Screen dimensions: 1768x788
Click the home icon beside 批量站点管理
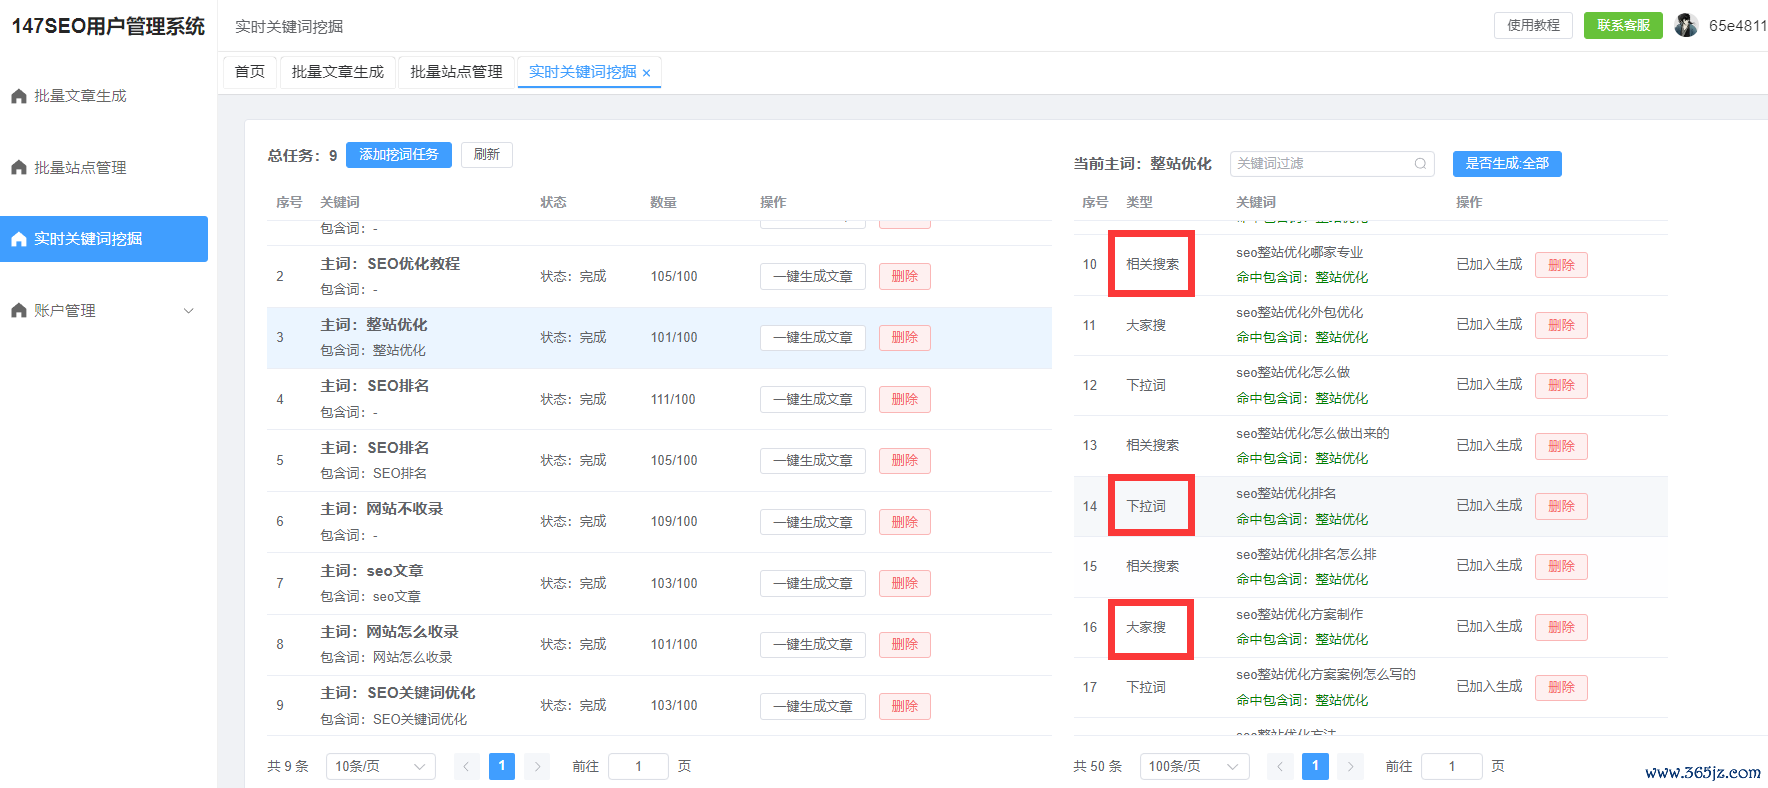click(x=18, y=168)
